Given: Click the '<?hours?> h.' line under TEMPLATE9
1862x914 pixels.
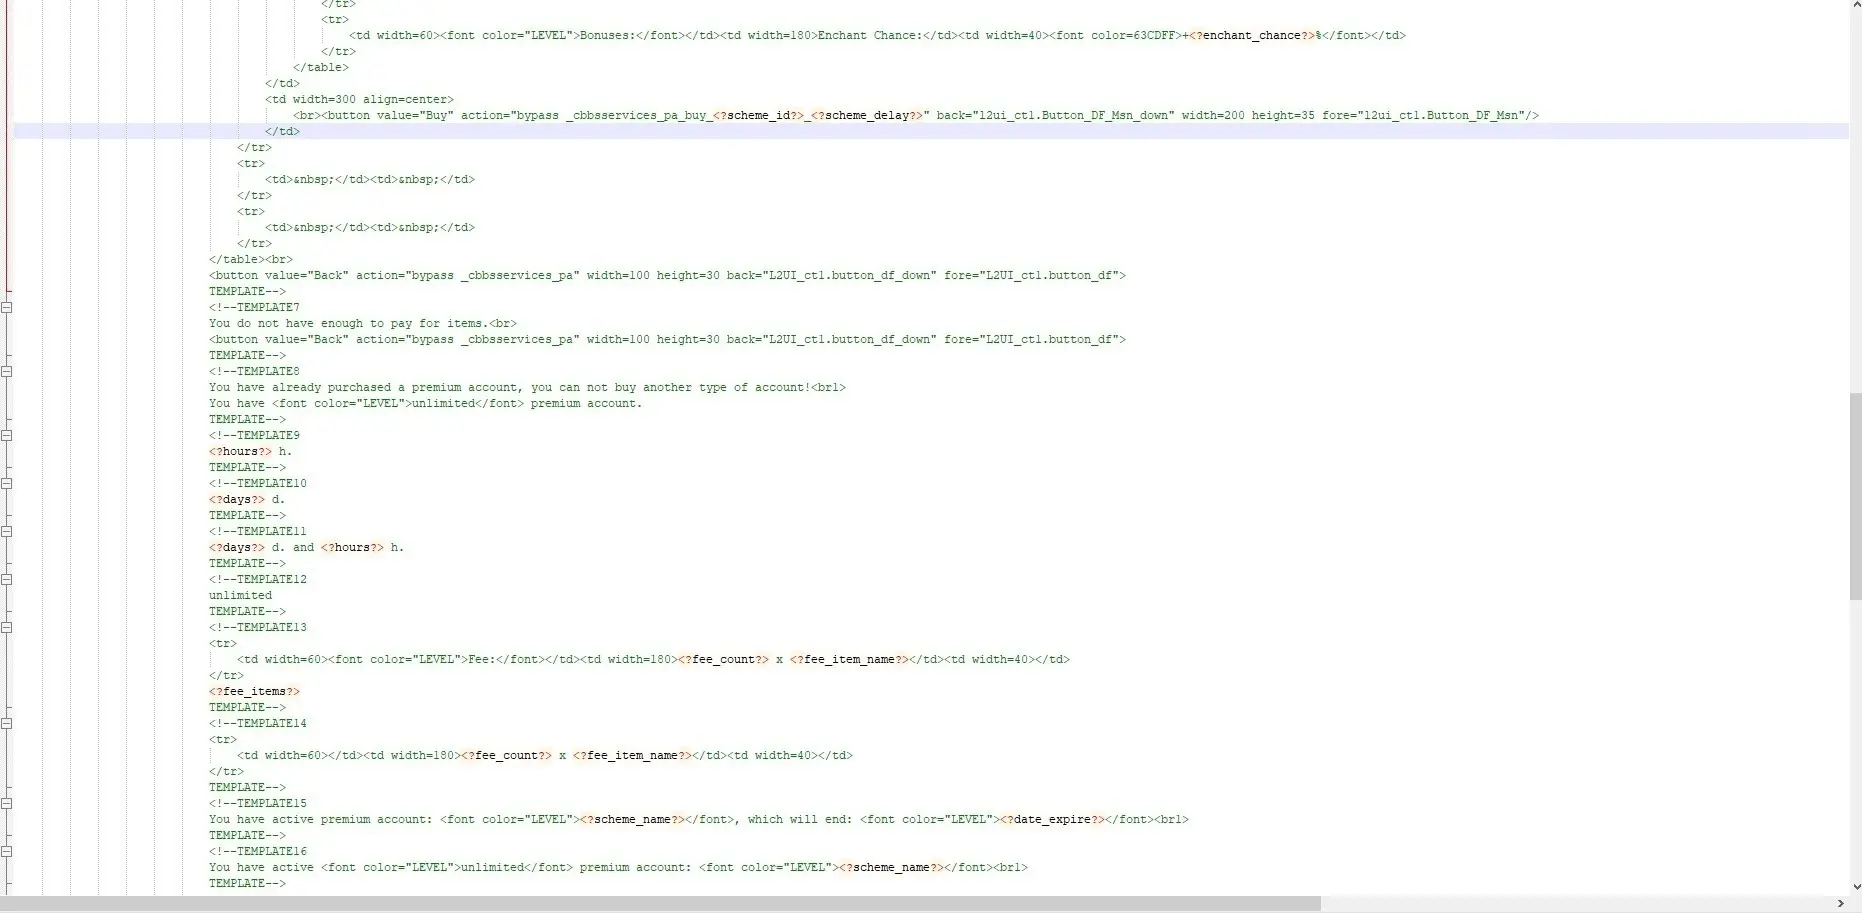Looking at the screenshot, I should [x=250, y=452].
